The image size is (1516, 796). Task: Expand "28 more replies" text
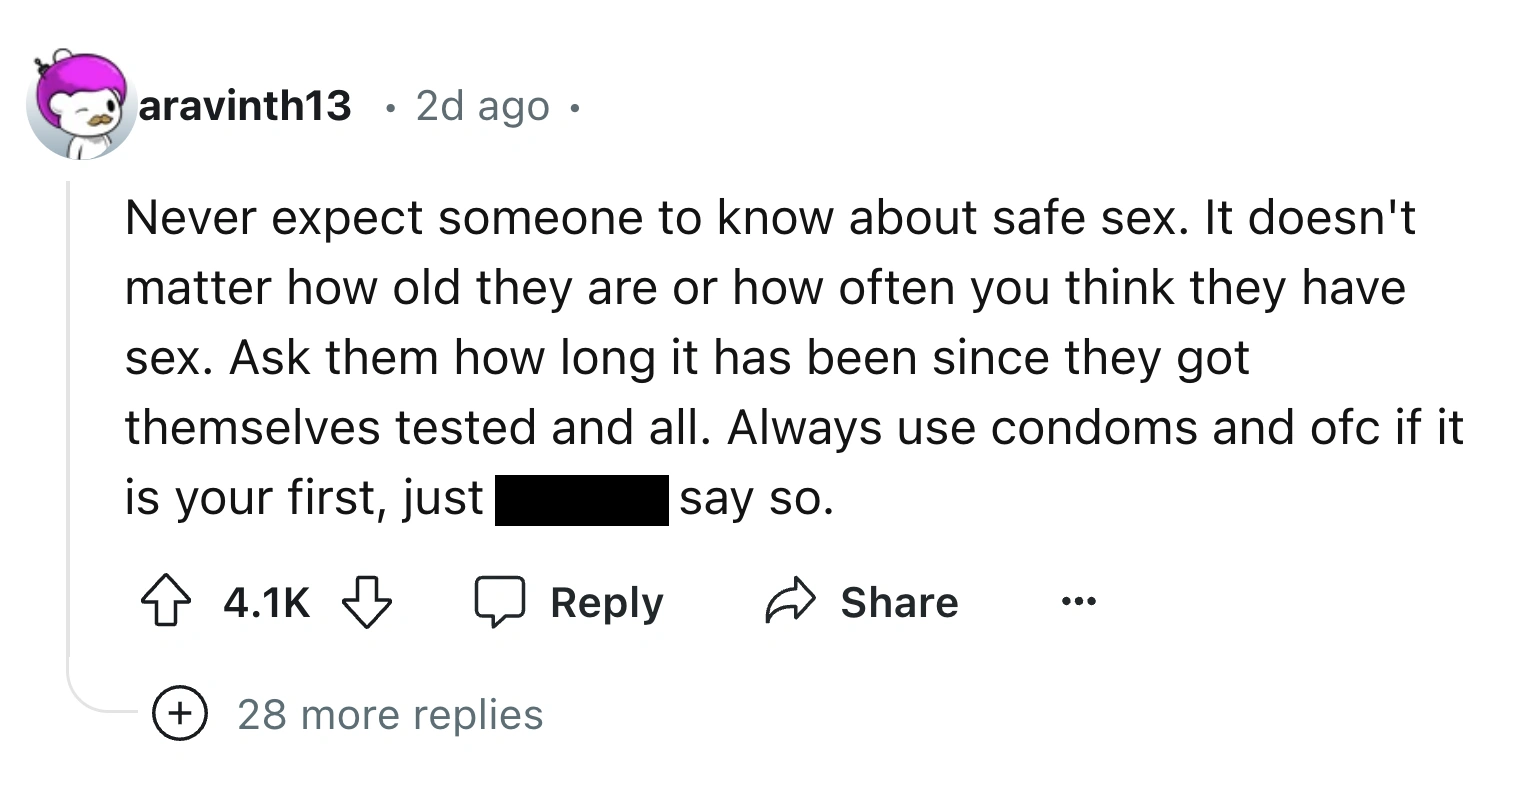390,714
